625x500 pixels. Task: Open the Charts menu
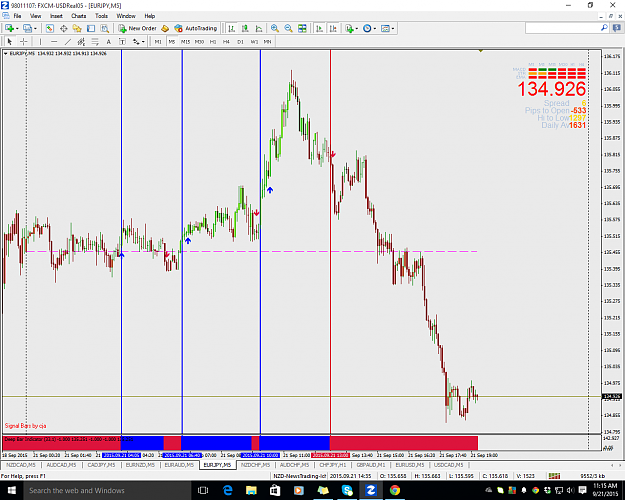click(79, 16)
